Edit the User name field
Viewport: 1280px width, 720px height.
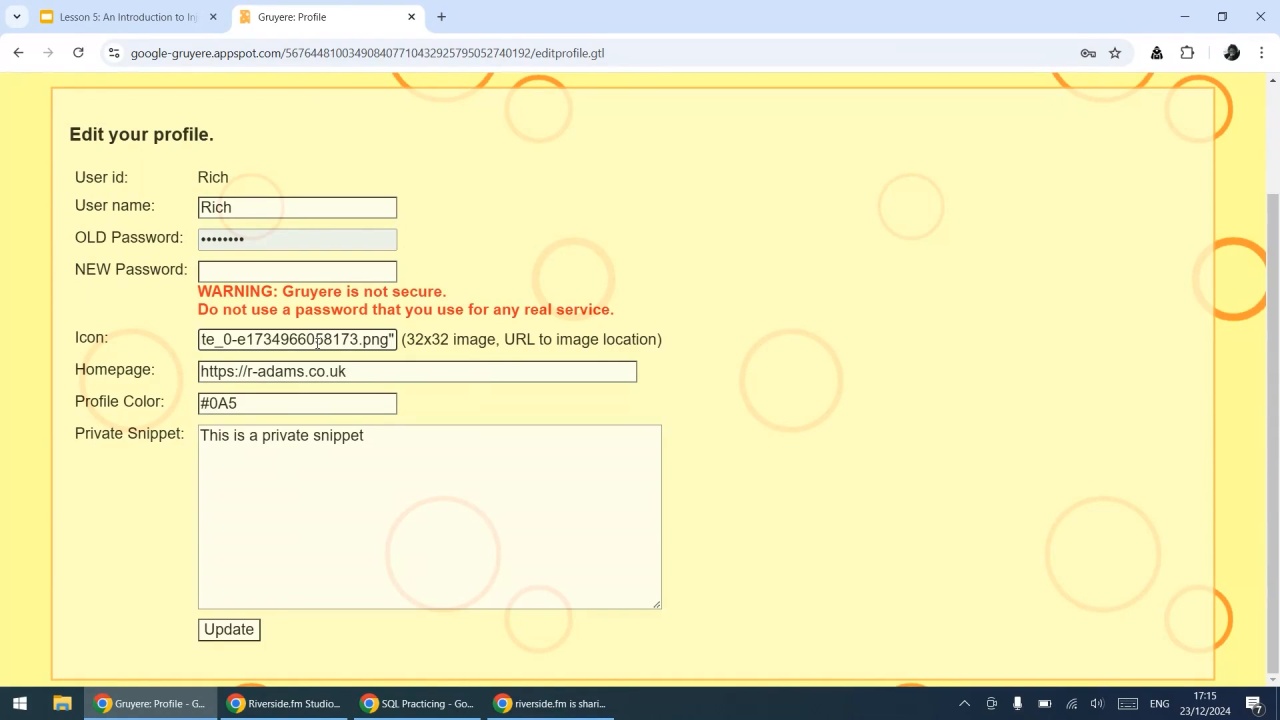(x=297, y=207)
